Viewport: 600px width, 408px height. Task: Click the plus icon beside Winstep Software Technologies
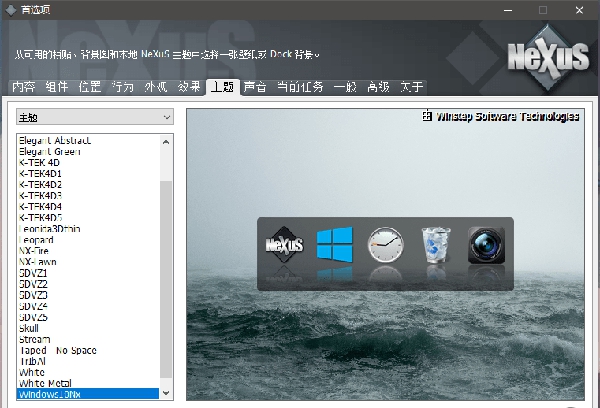[x=427, y=116]
